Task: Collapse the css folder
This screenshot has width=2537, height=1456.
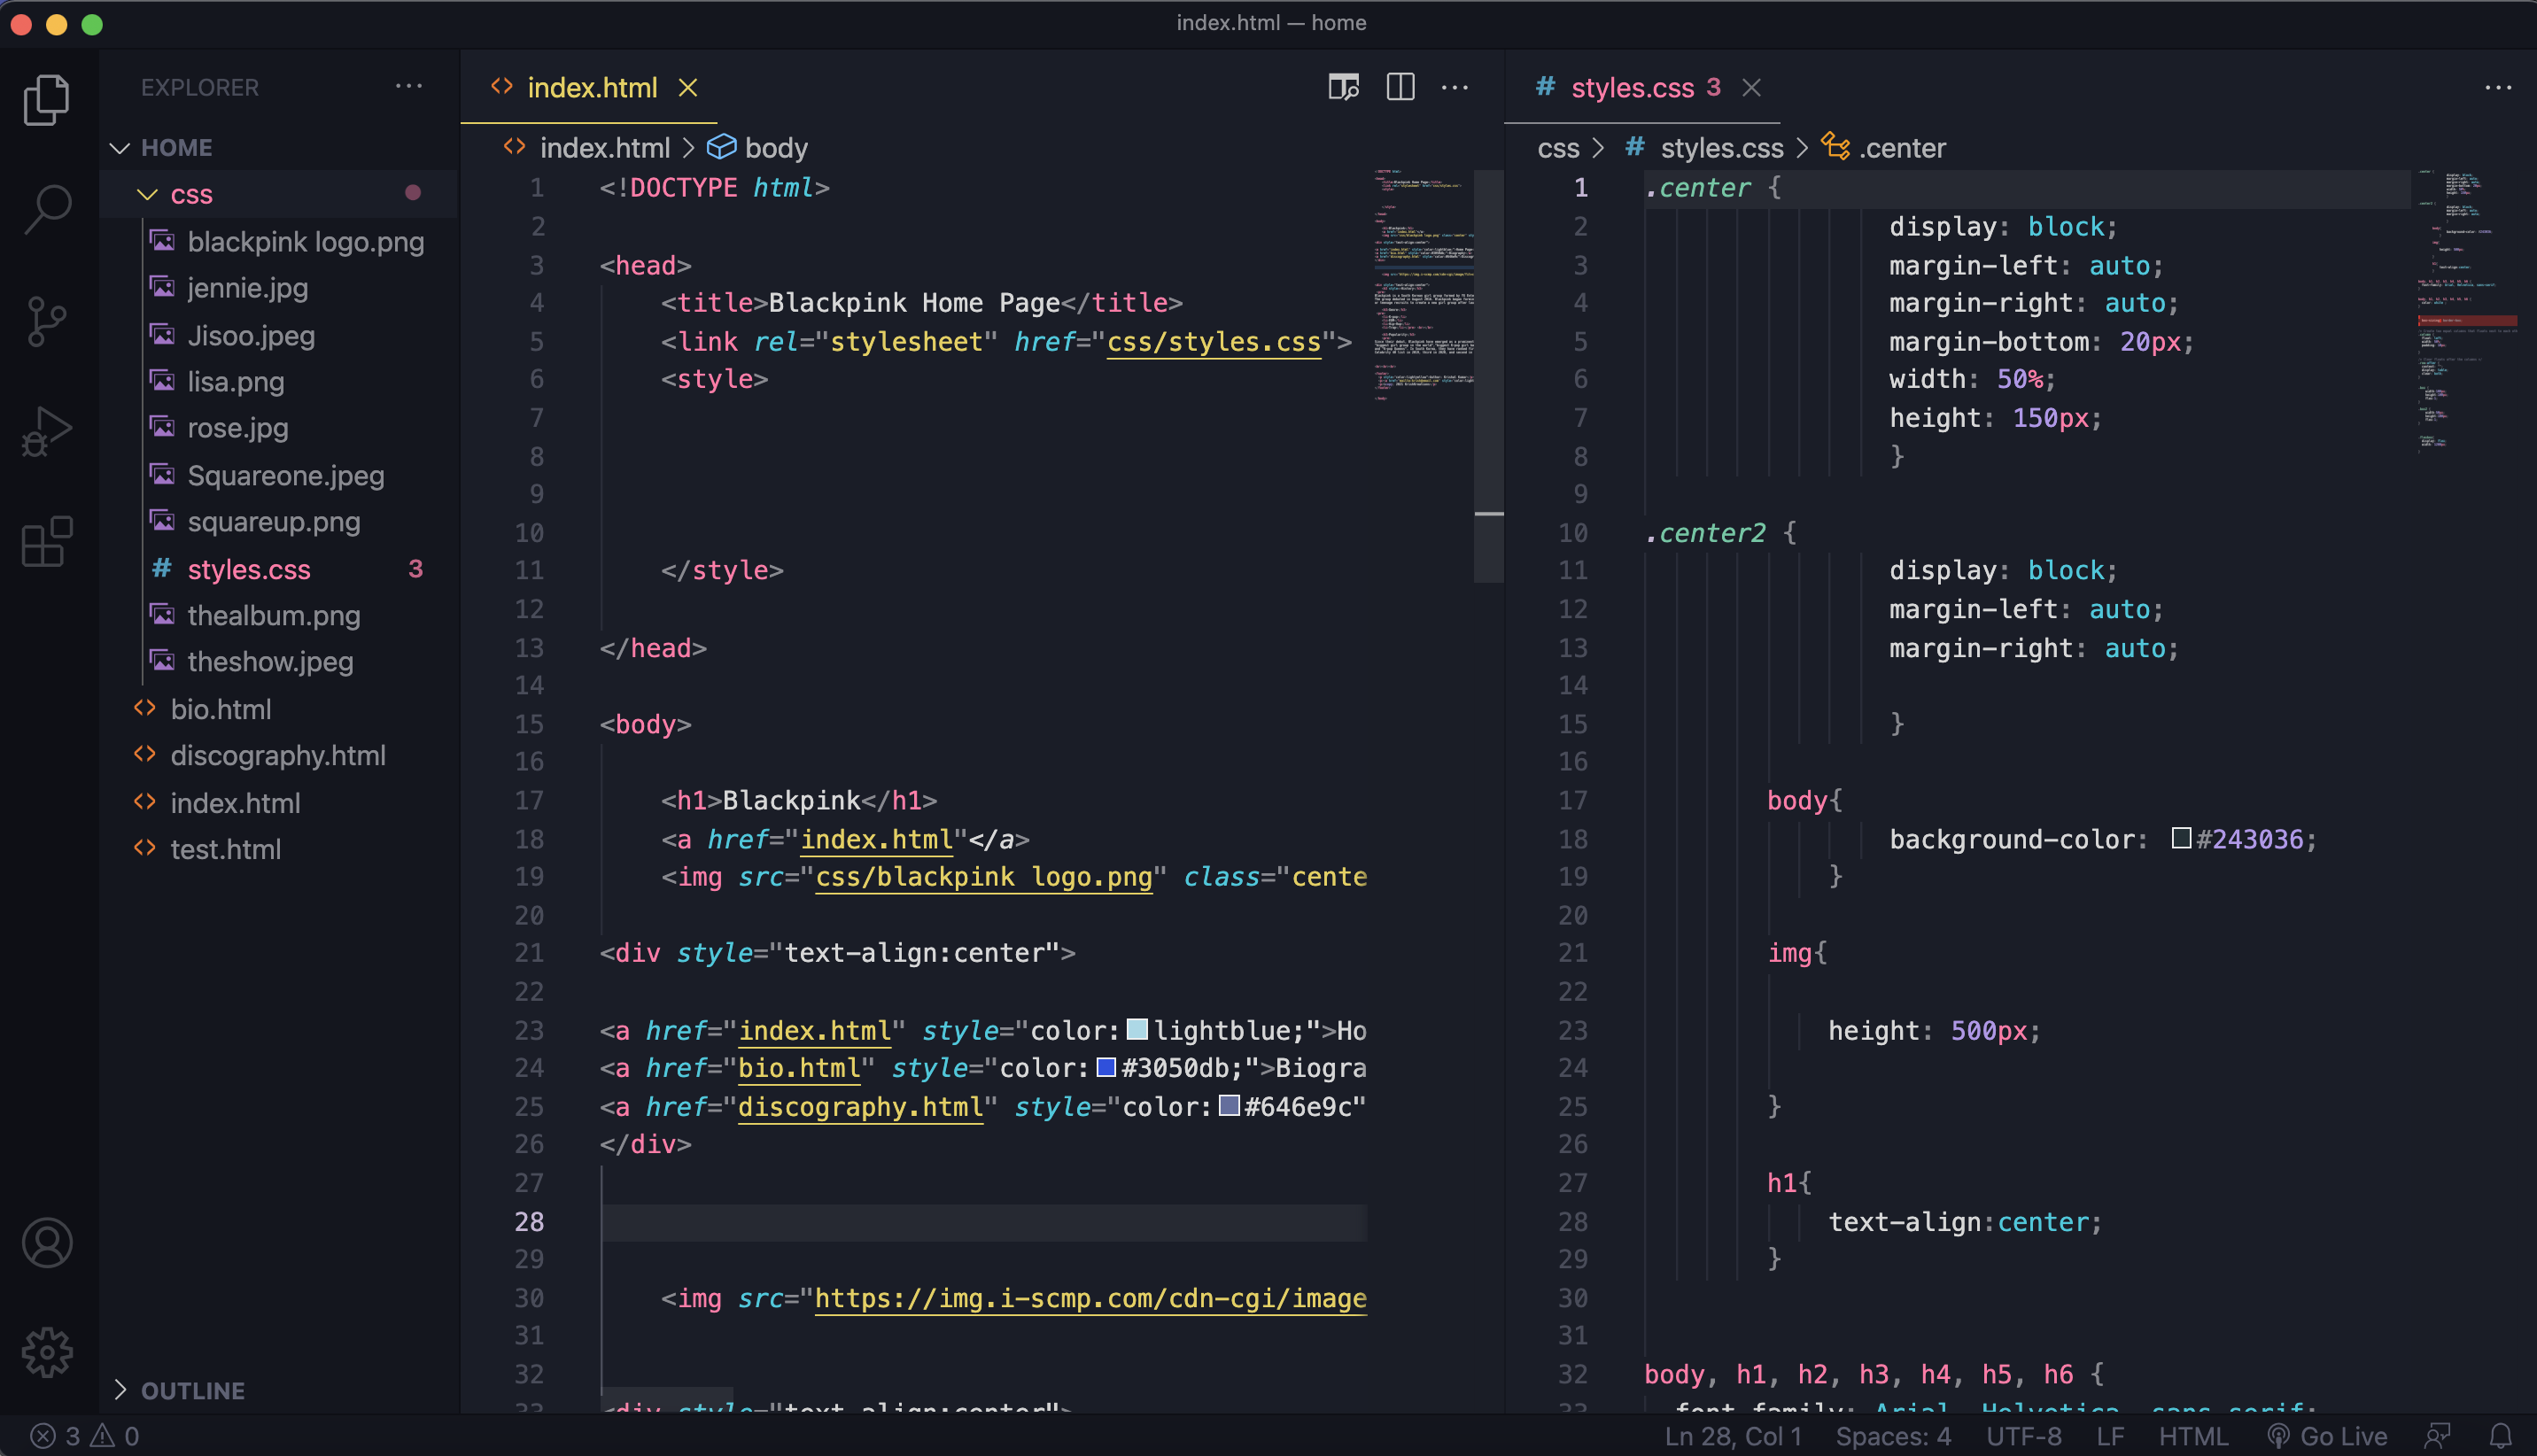Action: pos(191,194)
